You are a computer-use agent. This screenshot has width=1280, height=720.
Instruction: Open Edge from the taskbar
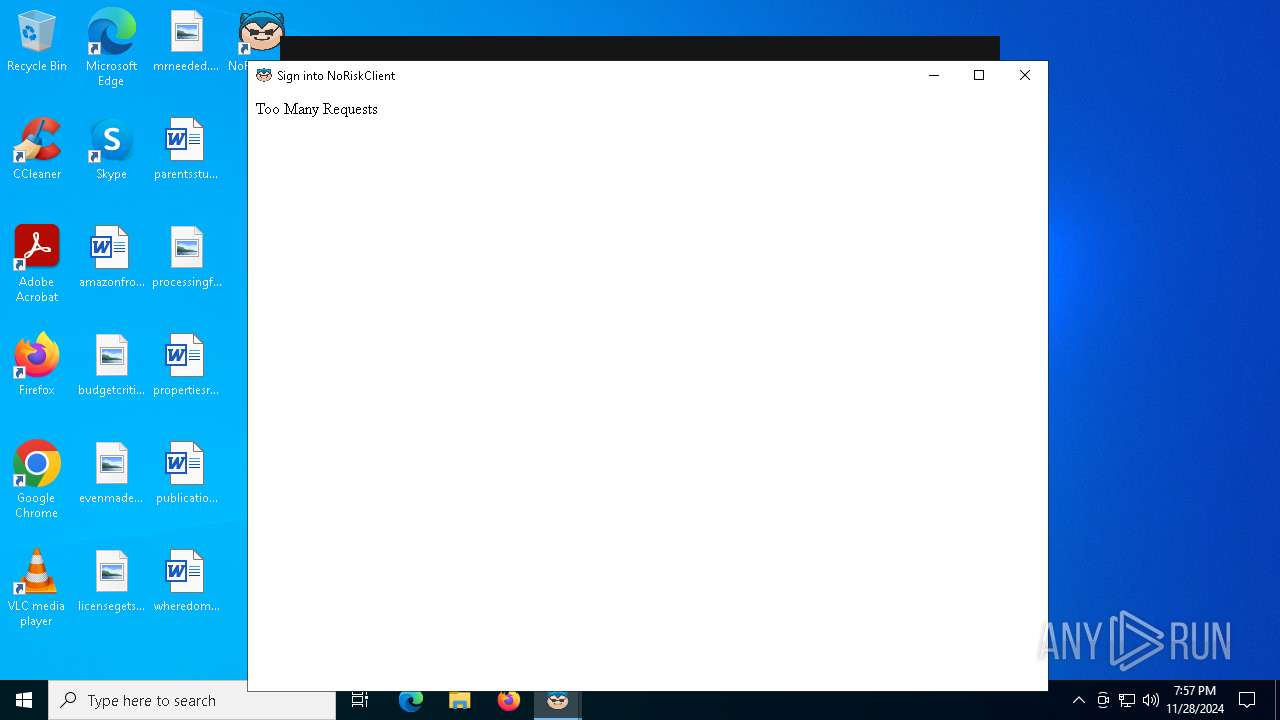coord(411,700)
